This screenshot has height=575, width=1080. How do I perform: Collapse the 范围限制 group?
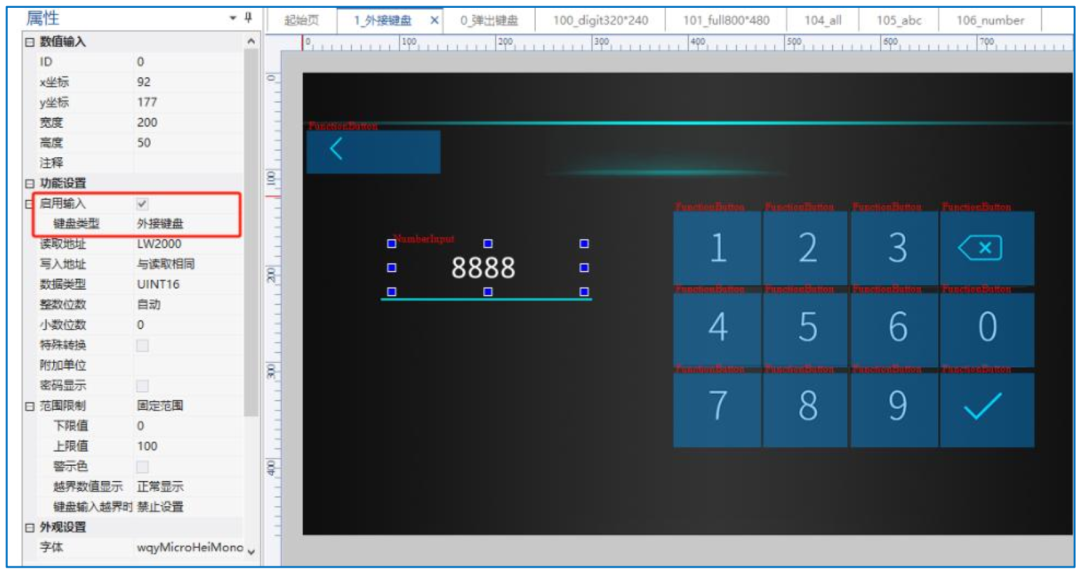coord(30,406)
